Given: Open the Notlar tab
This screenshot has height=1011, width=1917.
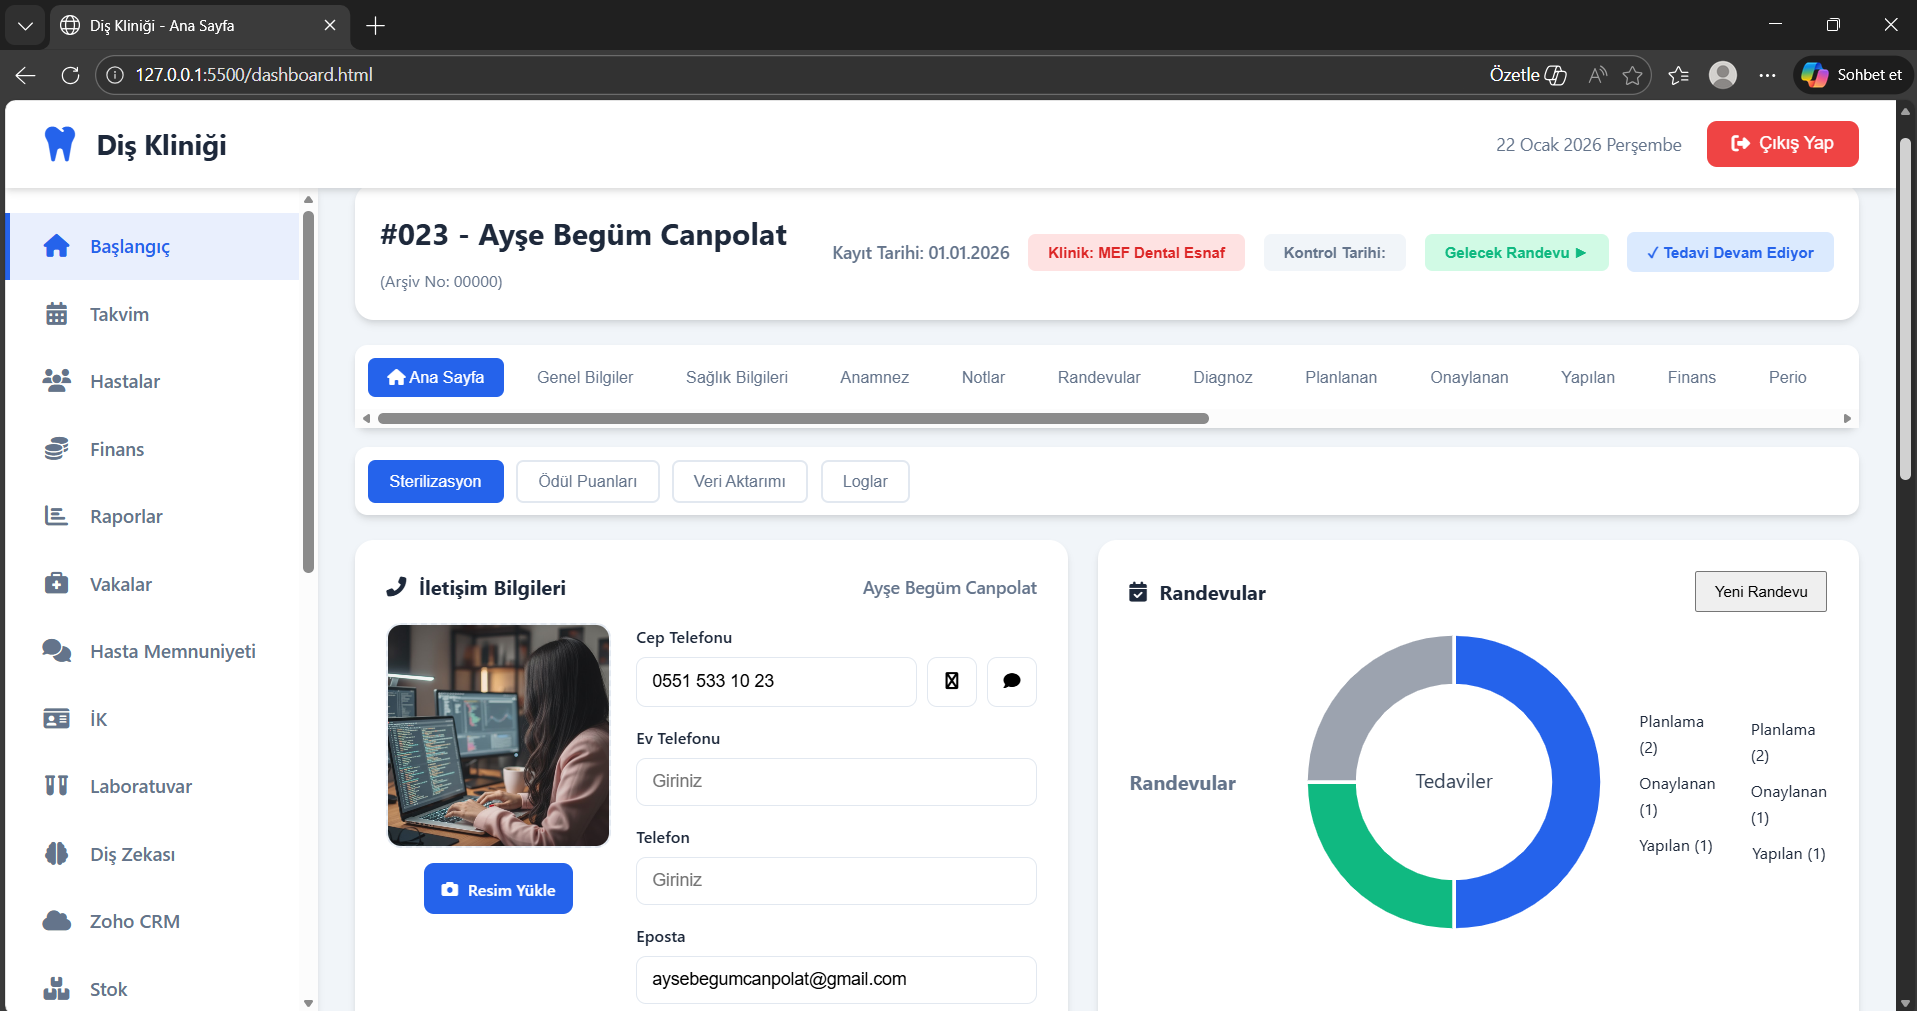Looking at the screenshot, I should pyautogui.click(x=983, y=377).
